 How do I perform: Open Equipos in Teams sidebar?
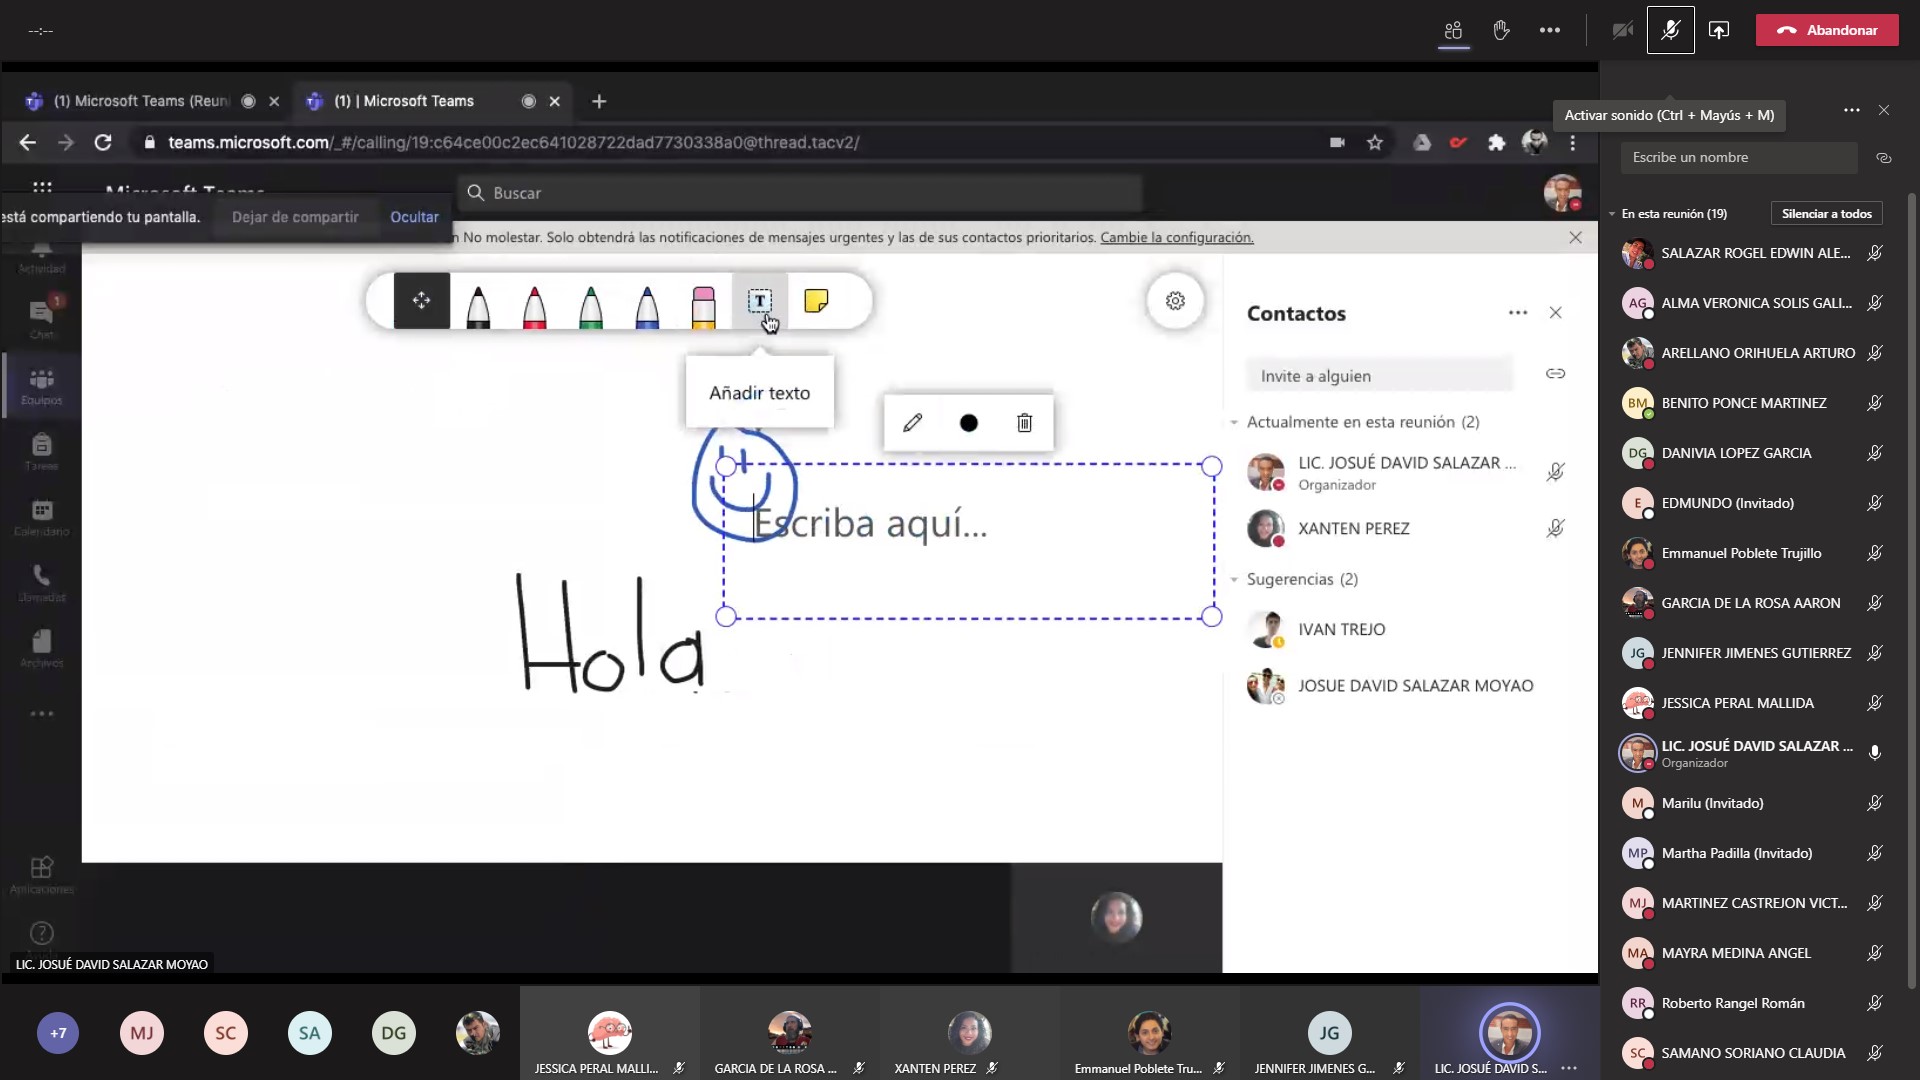click(x=42, y=385)
